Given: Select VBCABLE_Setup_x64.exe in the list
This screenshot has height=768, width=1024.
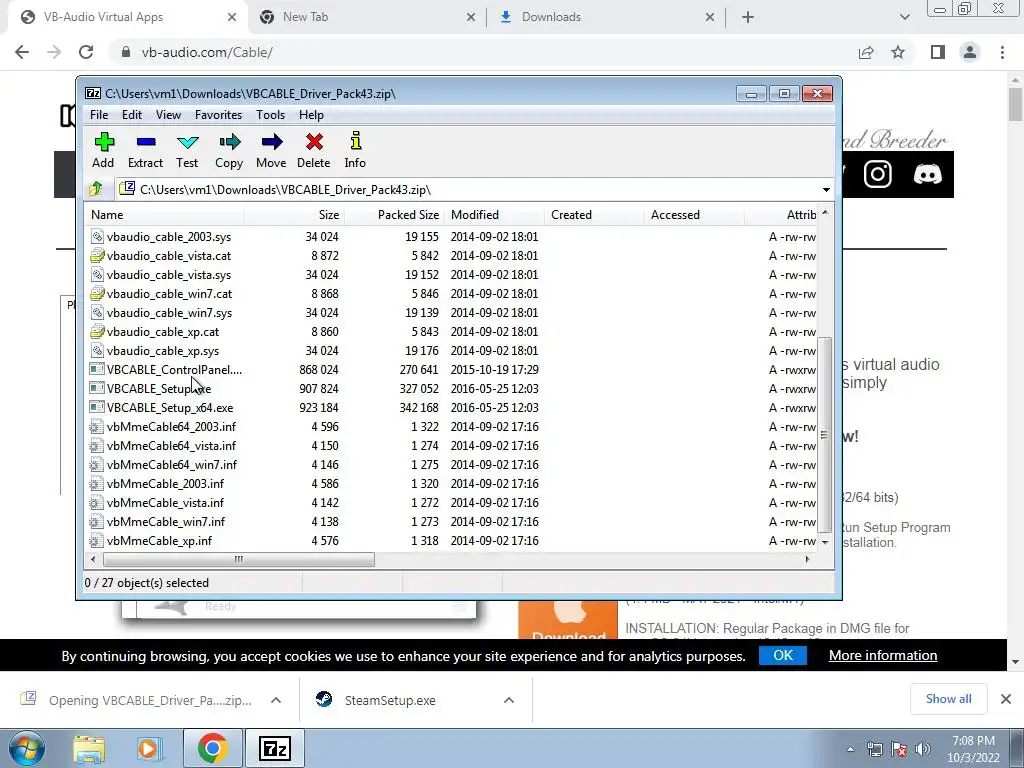Looking at the screenshot, I should pos(170,408).
